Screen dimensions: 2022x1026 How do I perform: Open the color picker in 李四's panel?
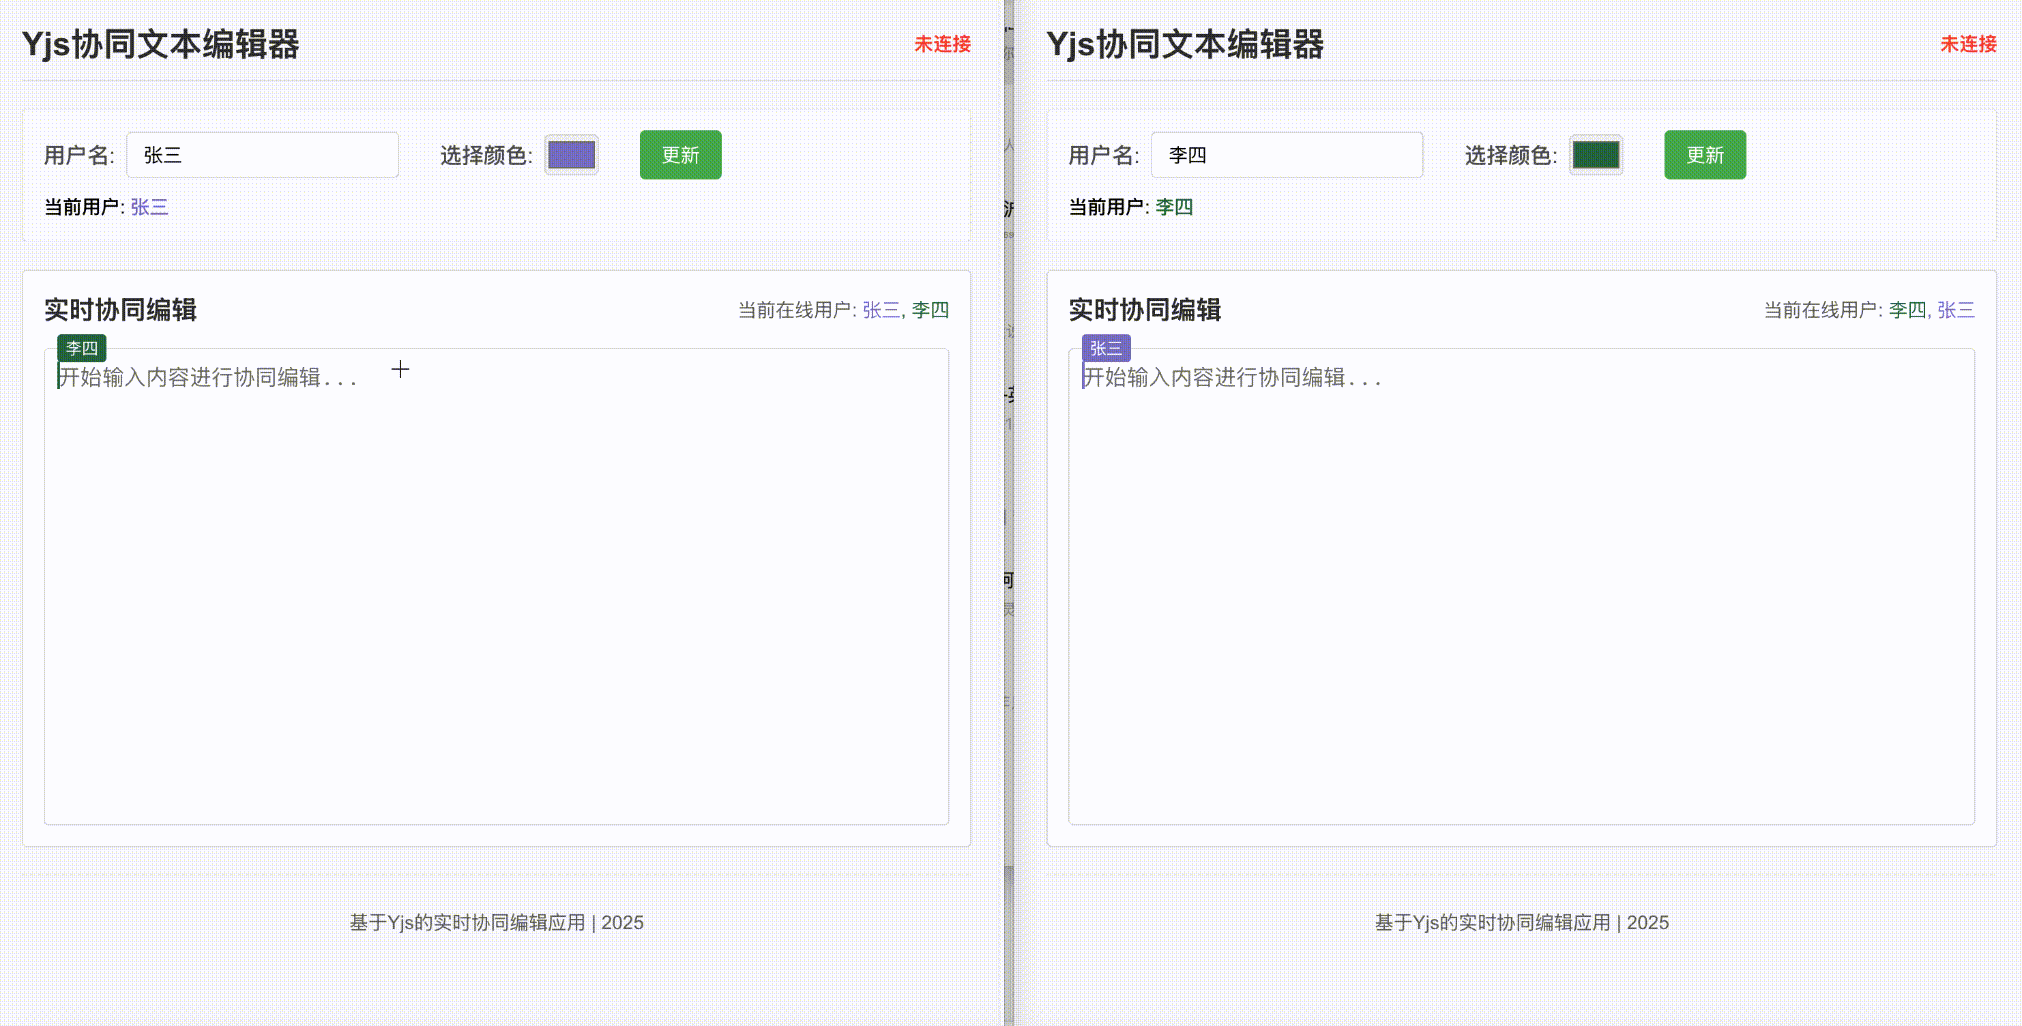pyautogui.click(x=1594, y=155)
